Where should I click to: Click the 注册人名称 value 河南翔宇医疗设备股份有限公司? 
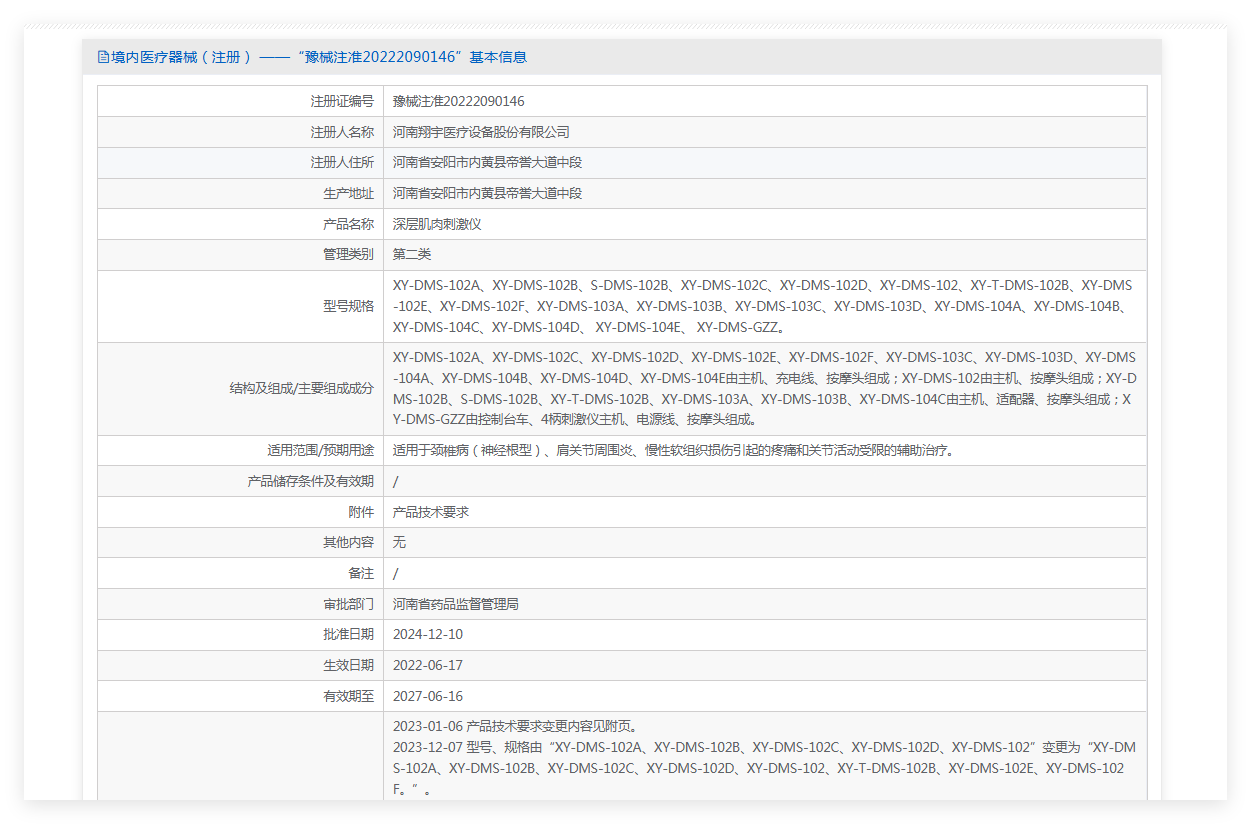click(481, 132)
